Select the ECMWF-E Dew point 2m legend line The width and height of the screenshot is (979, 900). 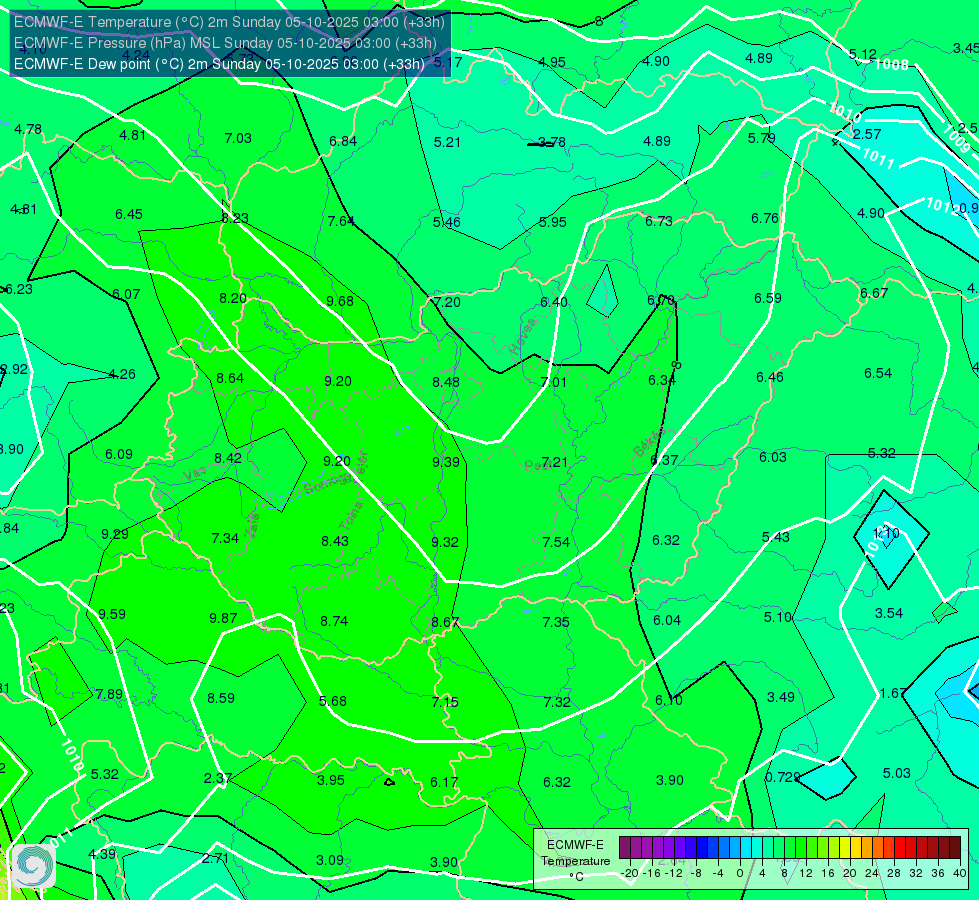pyautogui.click(x=219, y=64)
